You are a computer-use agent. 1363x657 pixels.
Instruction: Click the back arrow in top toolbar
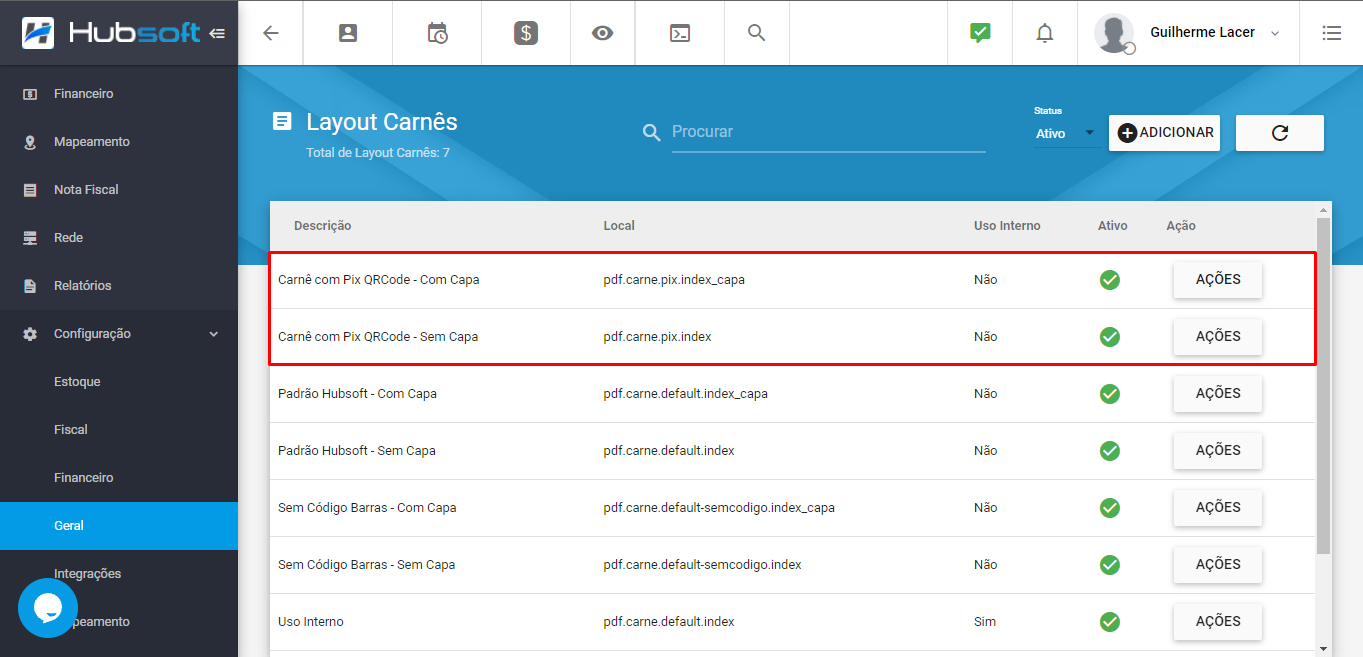pos(270,33)
